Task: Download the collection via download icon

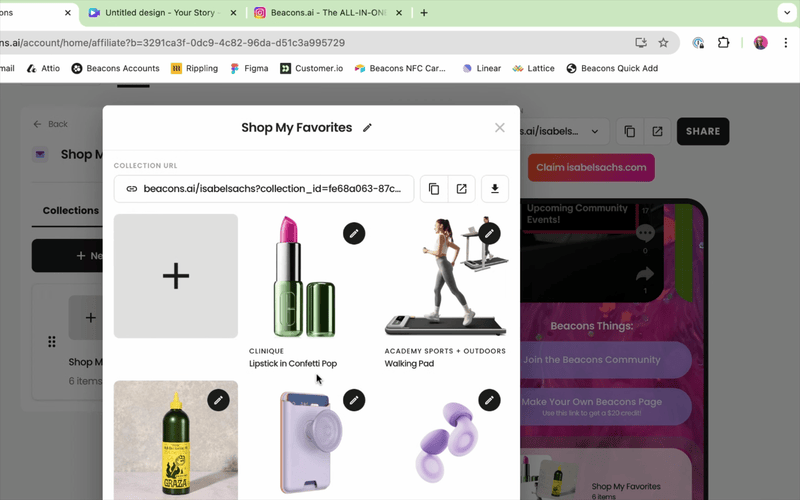Action: (x=494, y=189)
